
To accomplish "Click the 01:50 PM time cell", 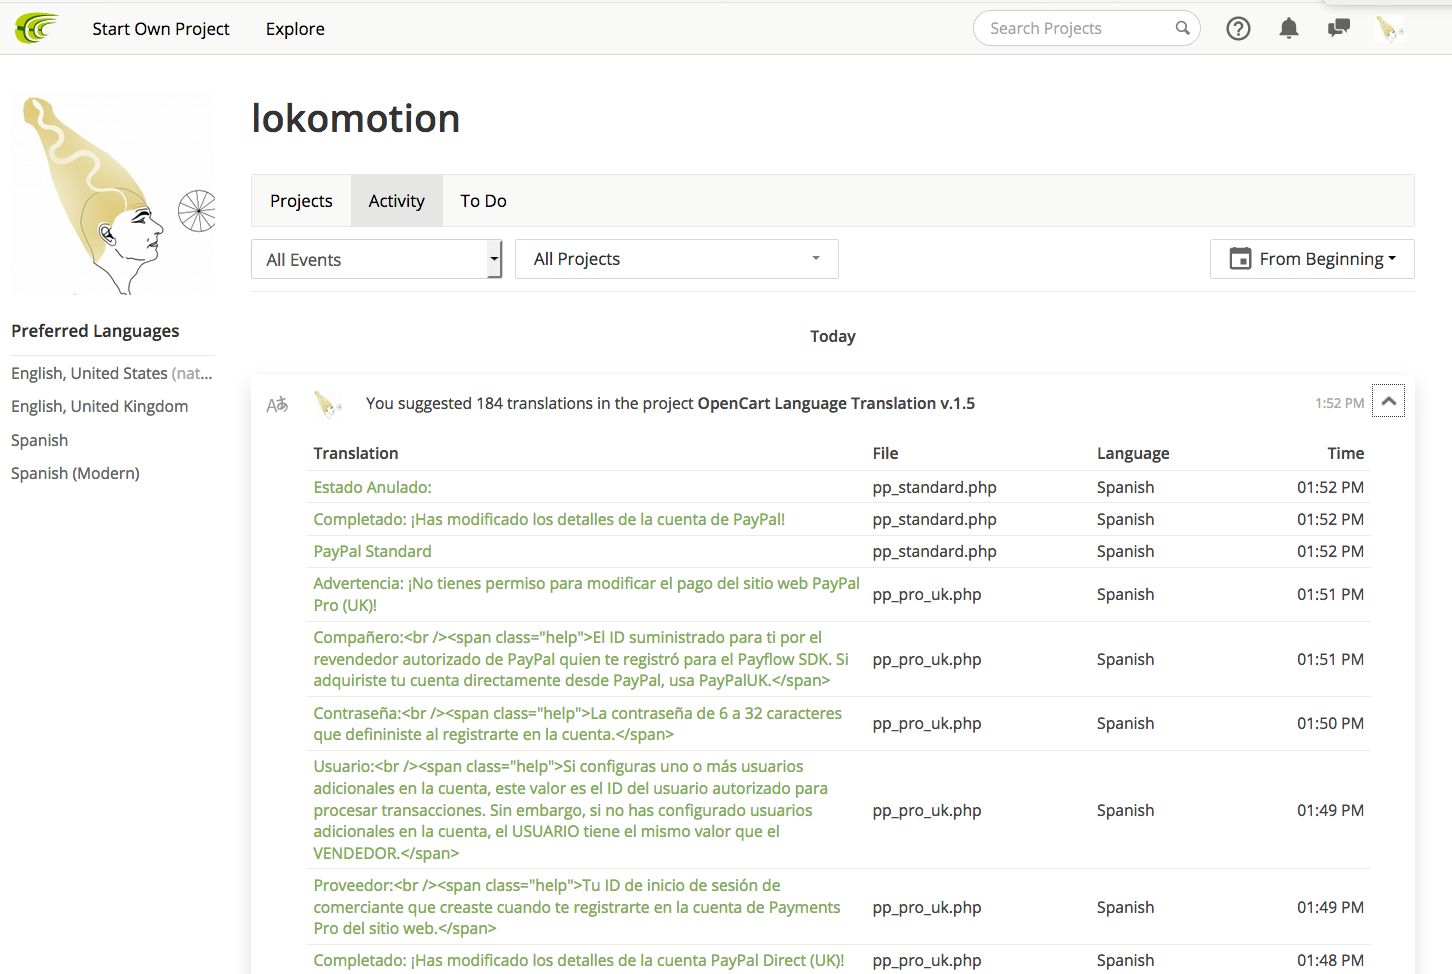I will coord(1330,723).
